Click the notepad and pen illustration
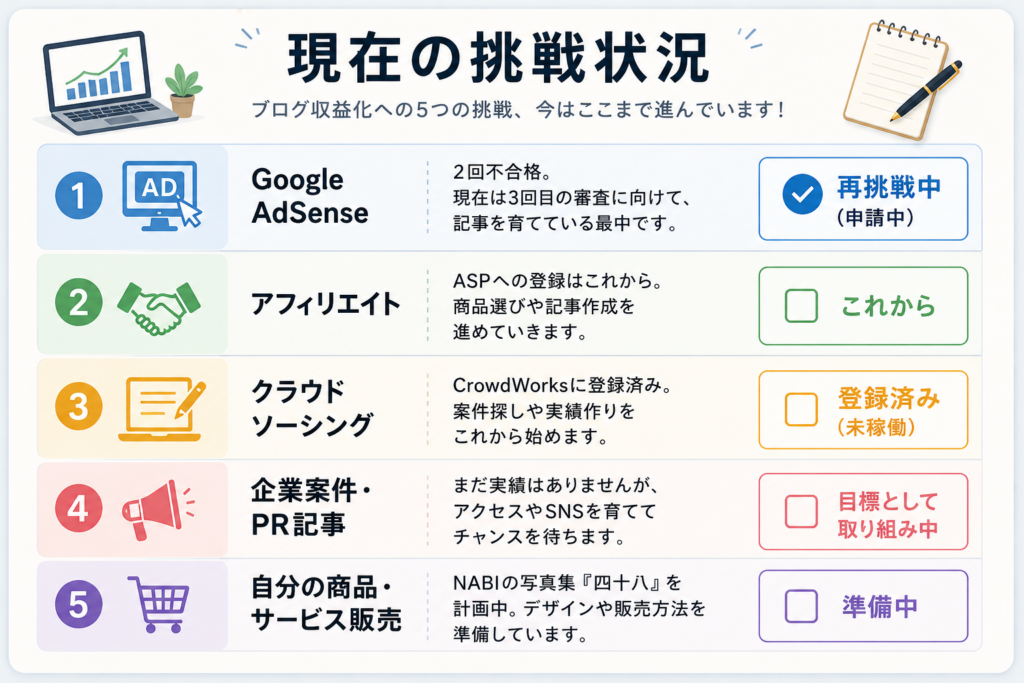Viewport: 1024px width, 683px height. click(x=902, y=80)
